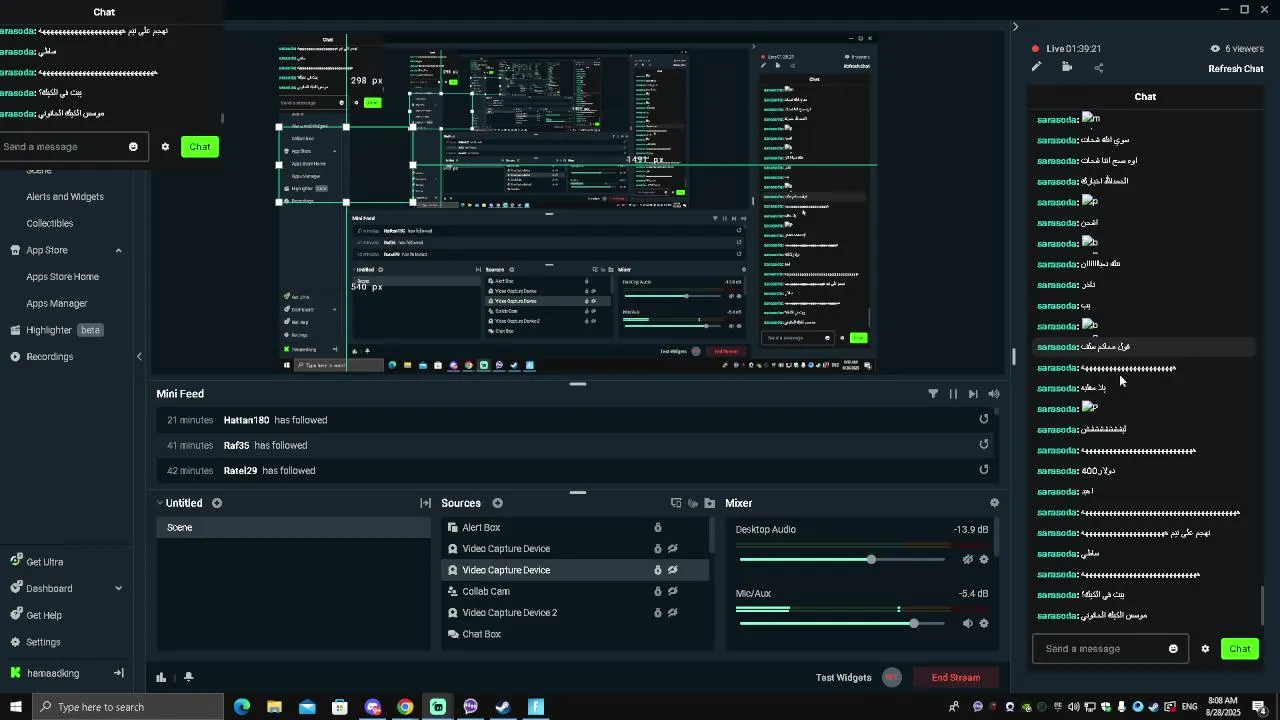The width and height of the screenshot is (1280, 720).
Task: Open the scene transitions icon
Action: [425, 503]
